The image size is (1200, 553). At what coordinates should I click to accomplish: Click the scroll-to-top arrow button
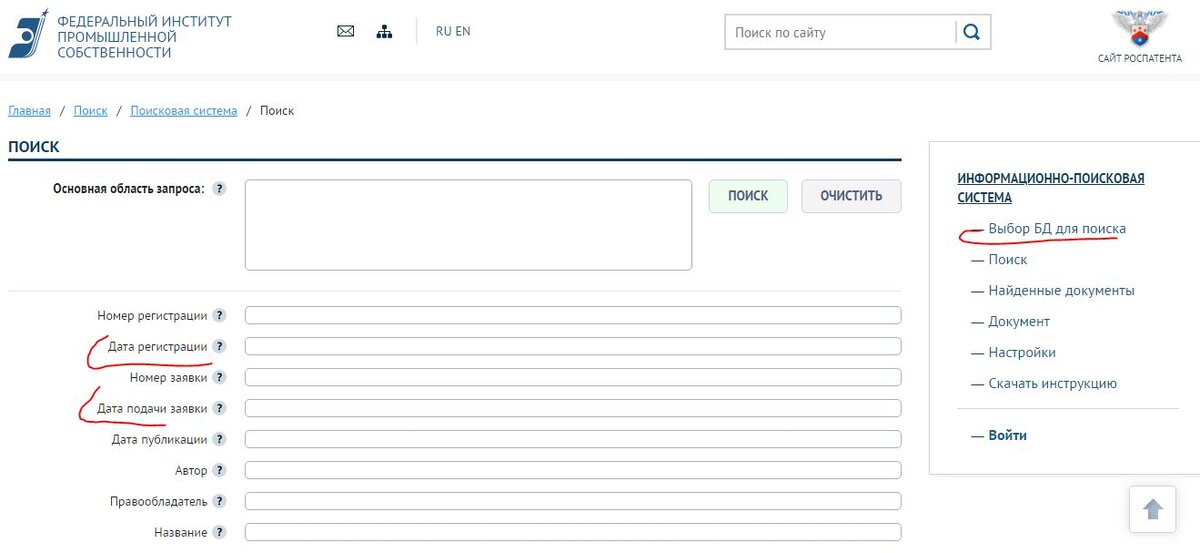[1152, 509]
